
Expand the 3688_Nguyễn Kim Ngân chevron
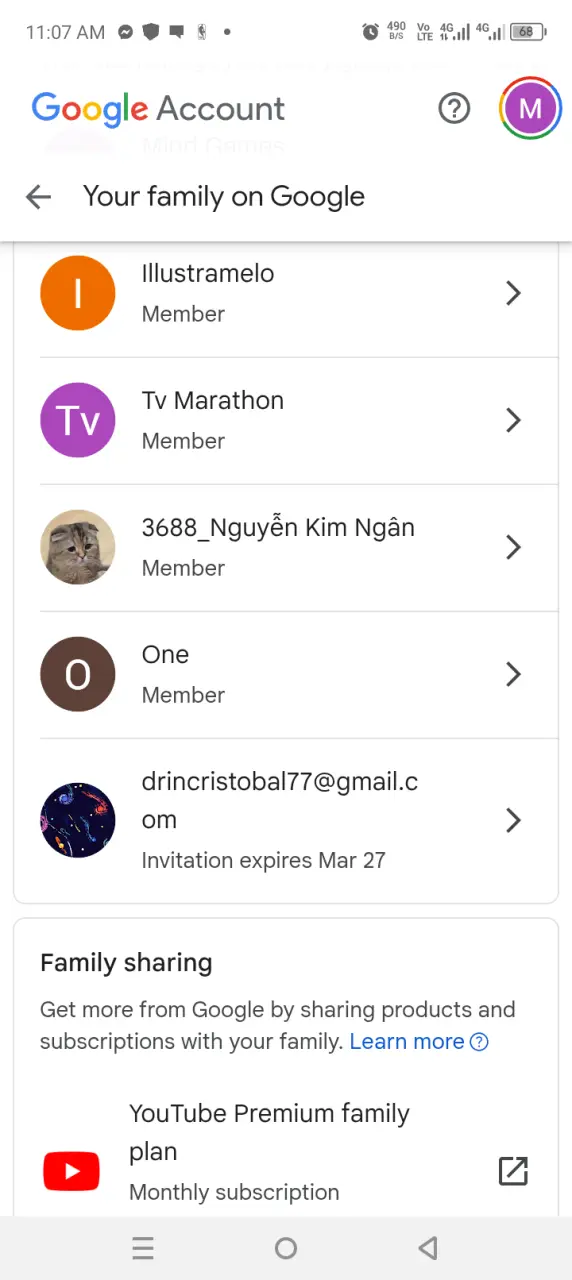(513, 547)
